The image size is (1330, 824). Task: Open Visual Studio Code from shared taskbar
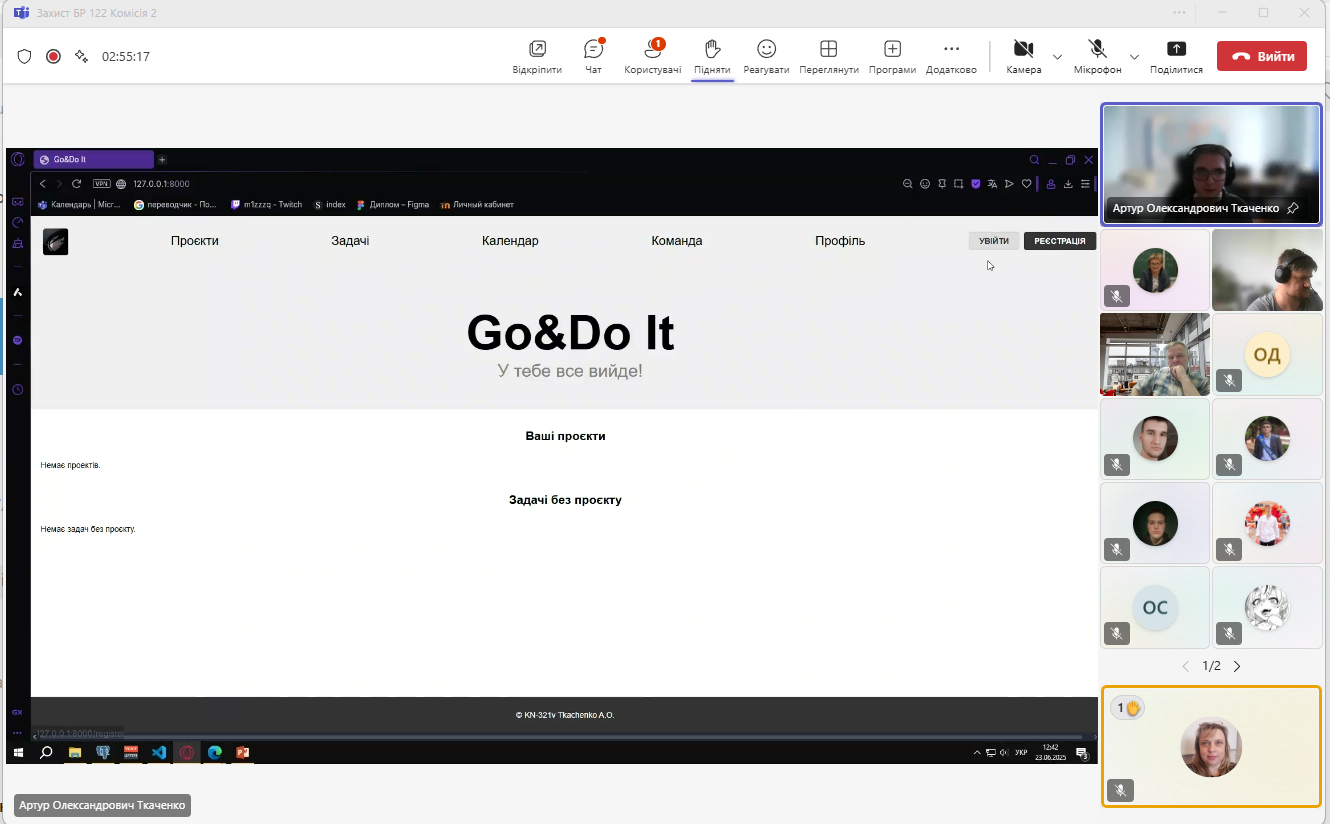(158, 752)
